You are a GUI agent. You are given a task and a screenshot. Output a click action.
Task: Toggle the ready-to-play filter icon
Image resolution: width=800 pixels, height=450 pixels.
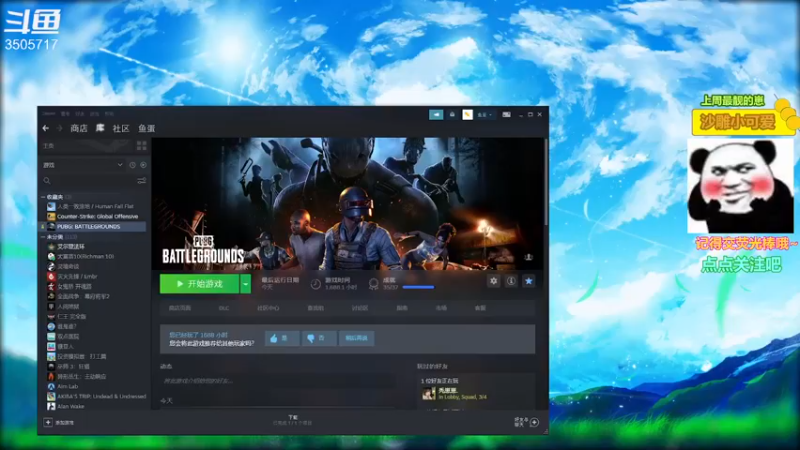point(143,165)
